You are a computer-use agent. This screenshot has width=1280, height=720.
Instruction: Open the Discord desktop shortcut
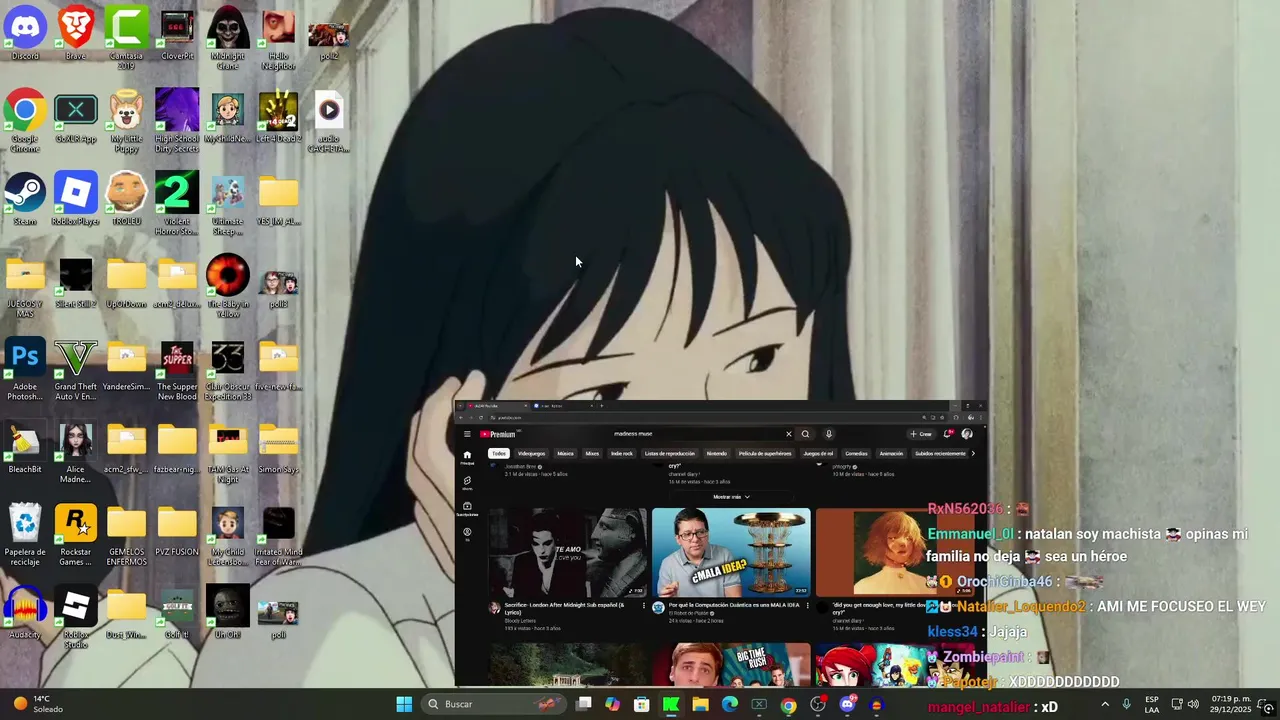(x=25, y=35)
